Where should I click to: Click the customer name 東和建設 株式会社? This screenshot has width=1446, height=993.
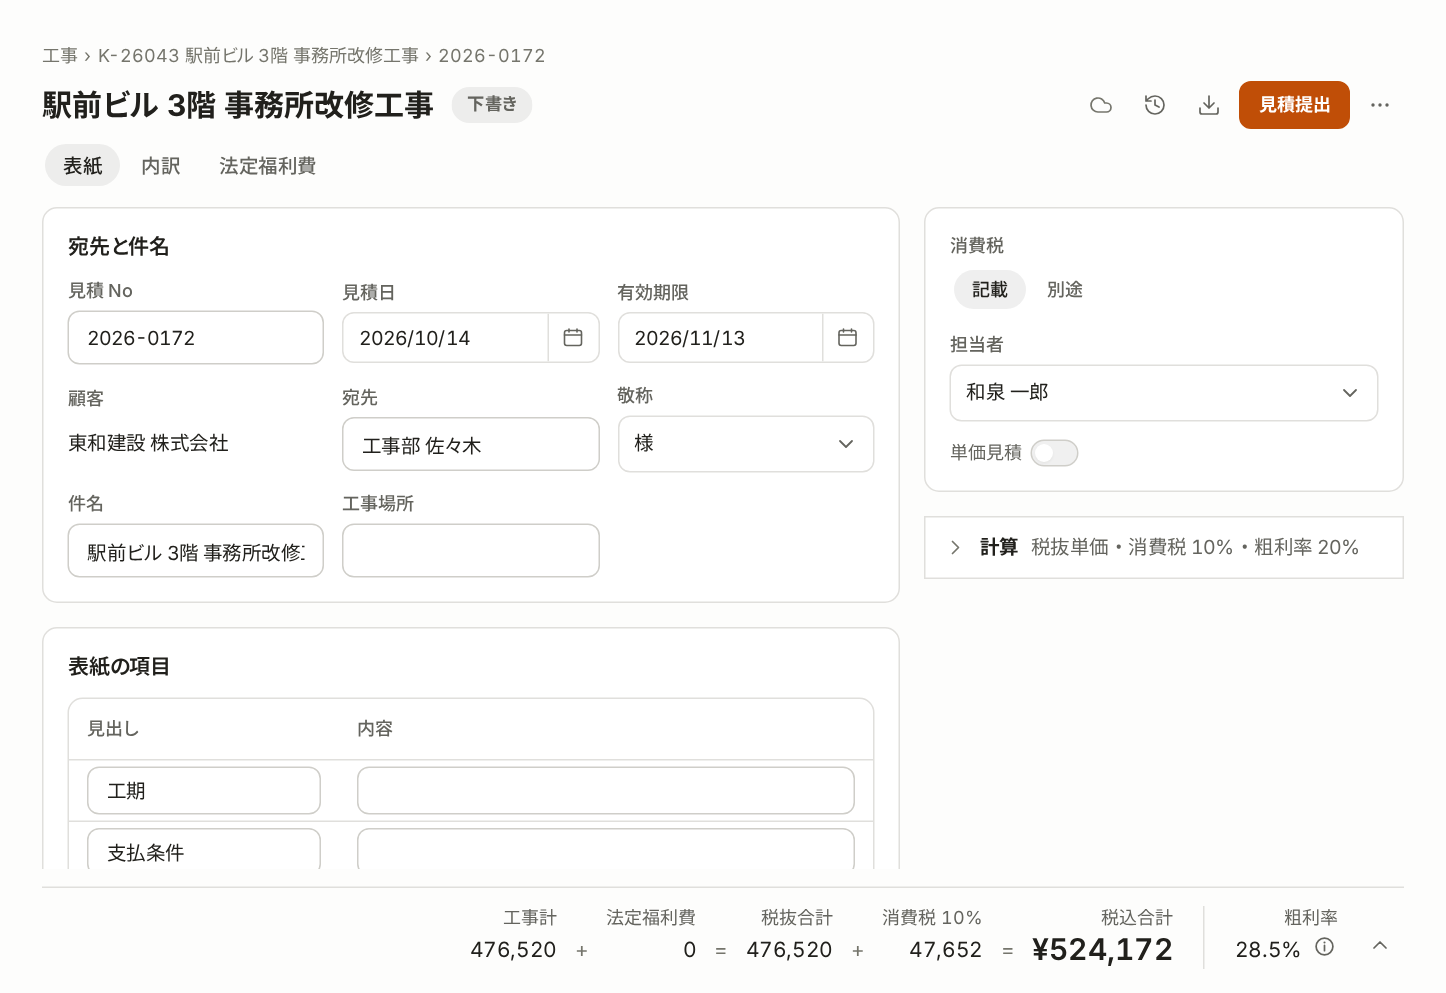click(148, 443)
